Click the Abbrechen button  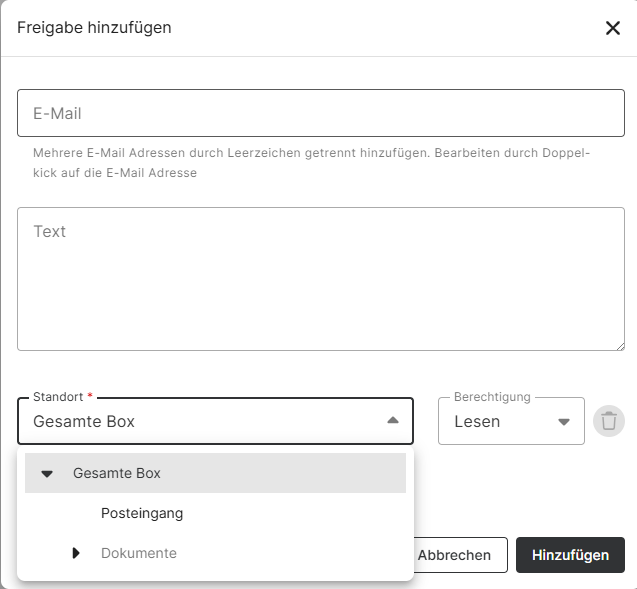(x=454, y=555)
